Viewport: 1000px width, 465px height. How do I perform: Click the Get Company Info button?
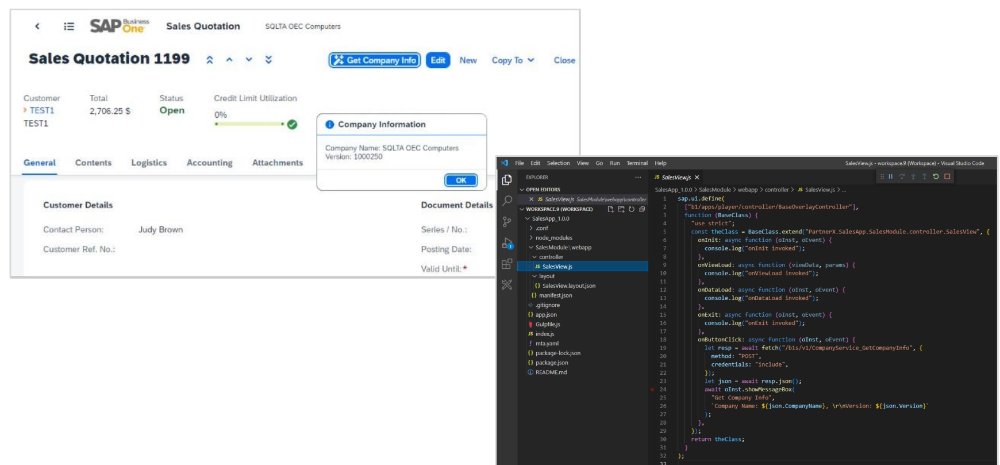374,60
